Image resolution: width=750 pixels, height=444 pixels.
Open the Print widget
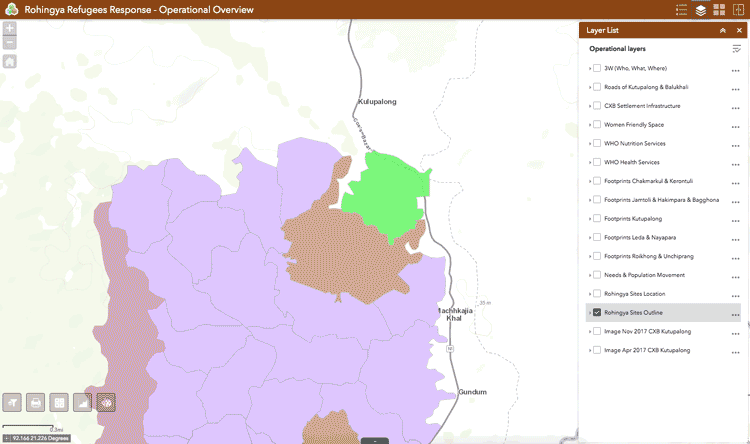(x=36, y=402)
